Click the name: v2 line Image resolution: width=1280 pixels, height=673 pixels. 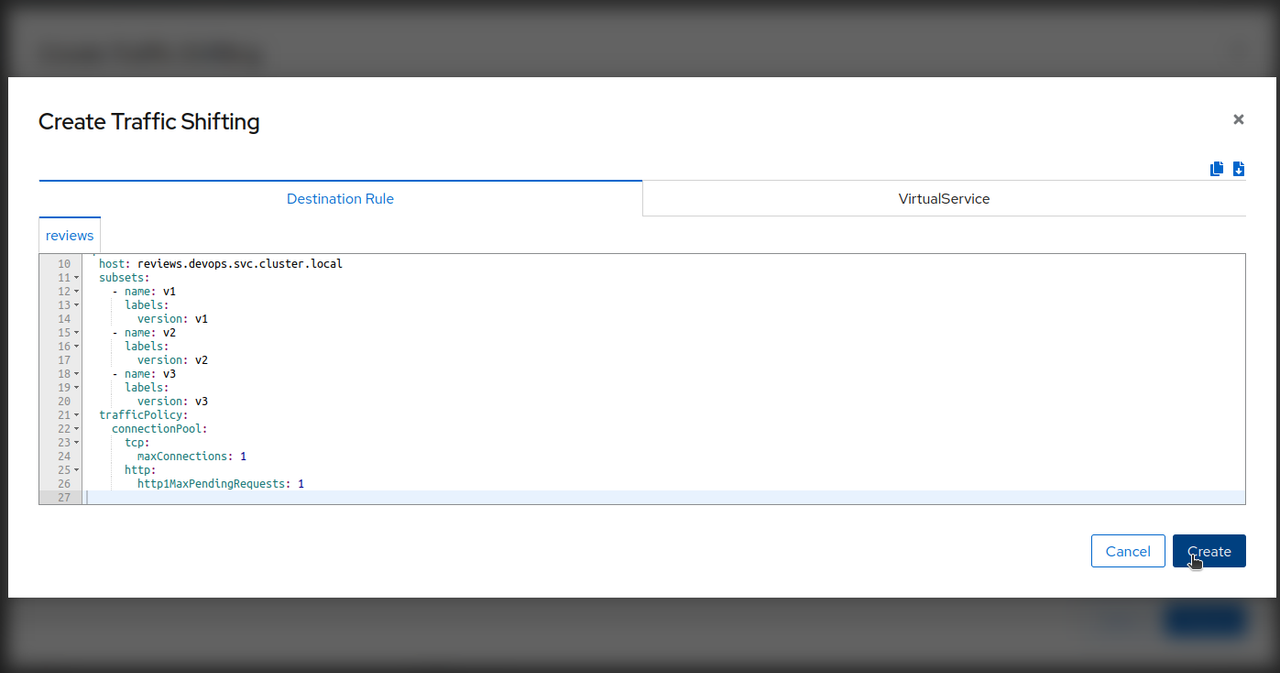tap(144, 333)
